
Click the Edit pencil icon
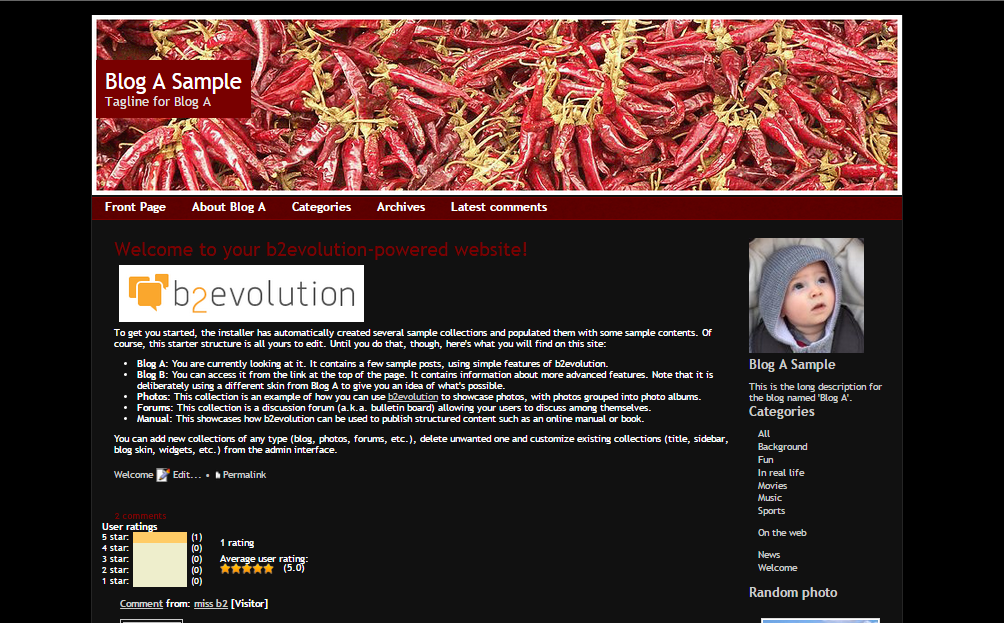click(x=163, y=475)
